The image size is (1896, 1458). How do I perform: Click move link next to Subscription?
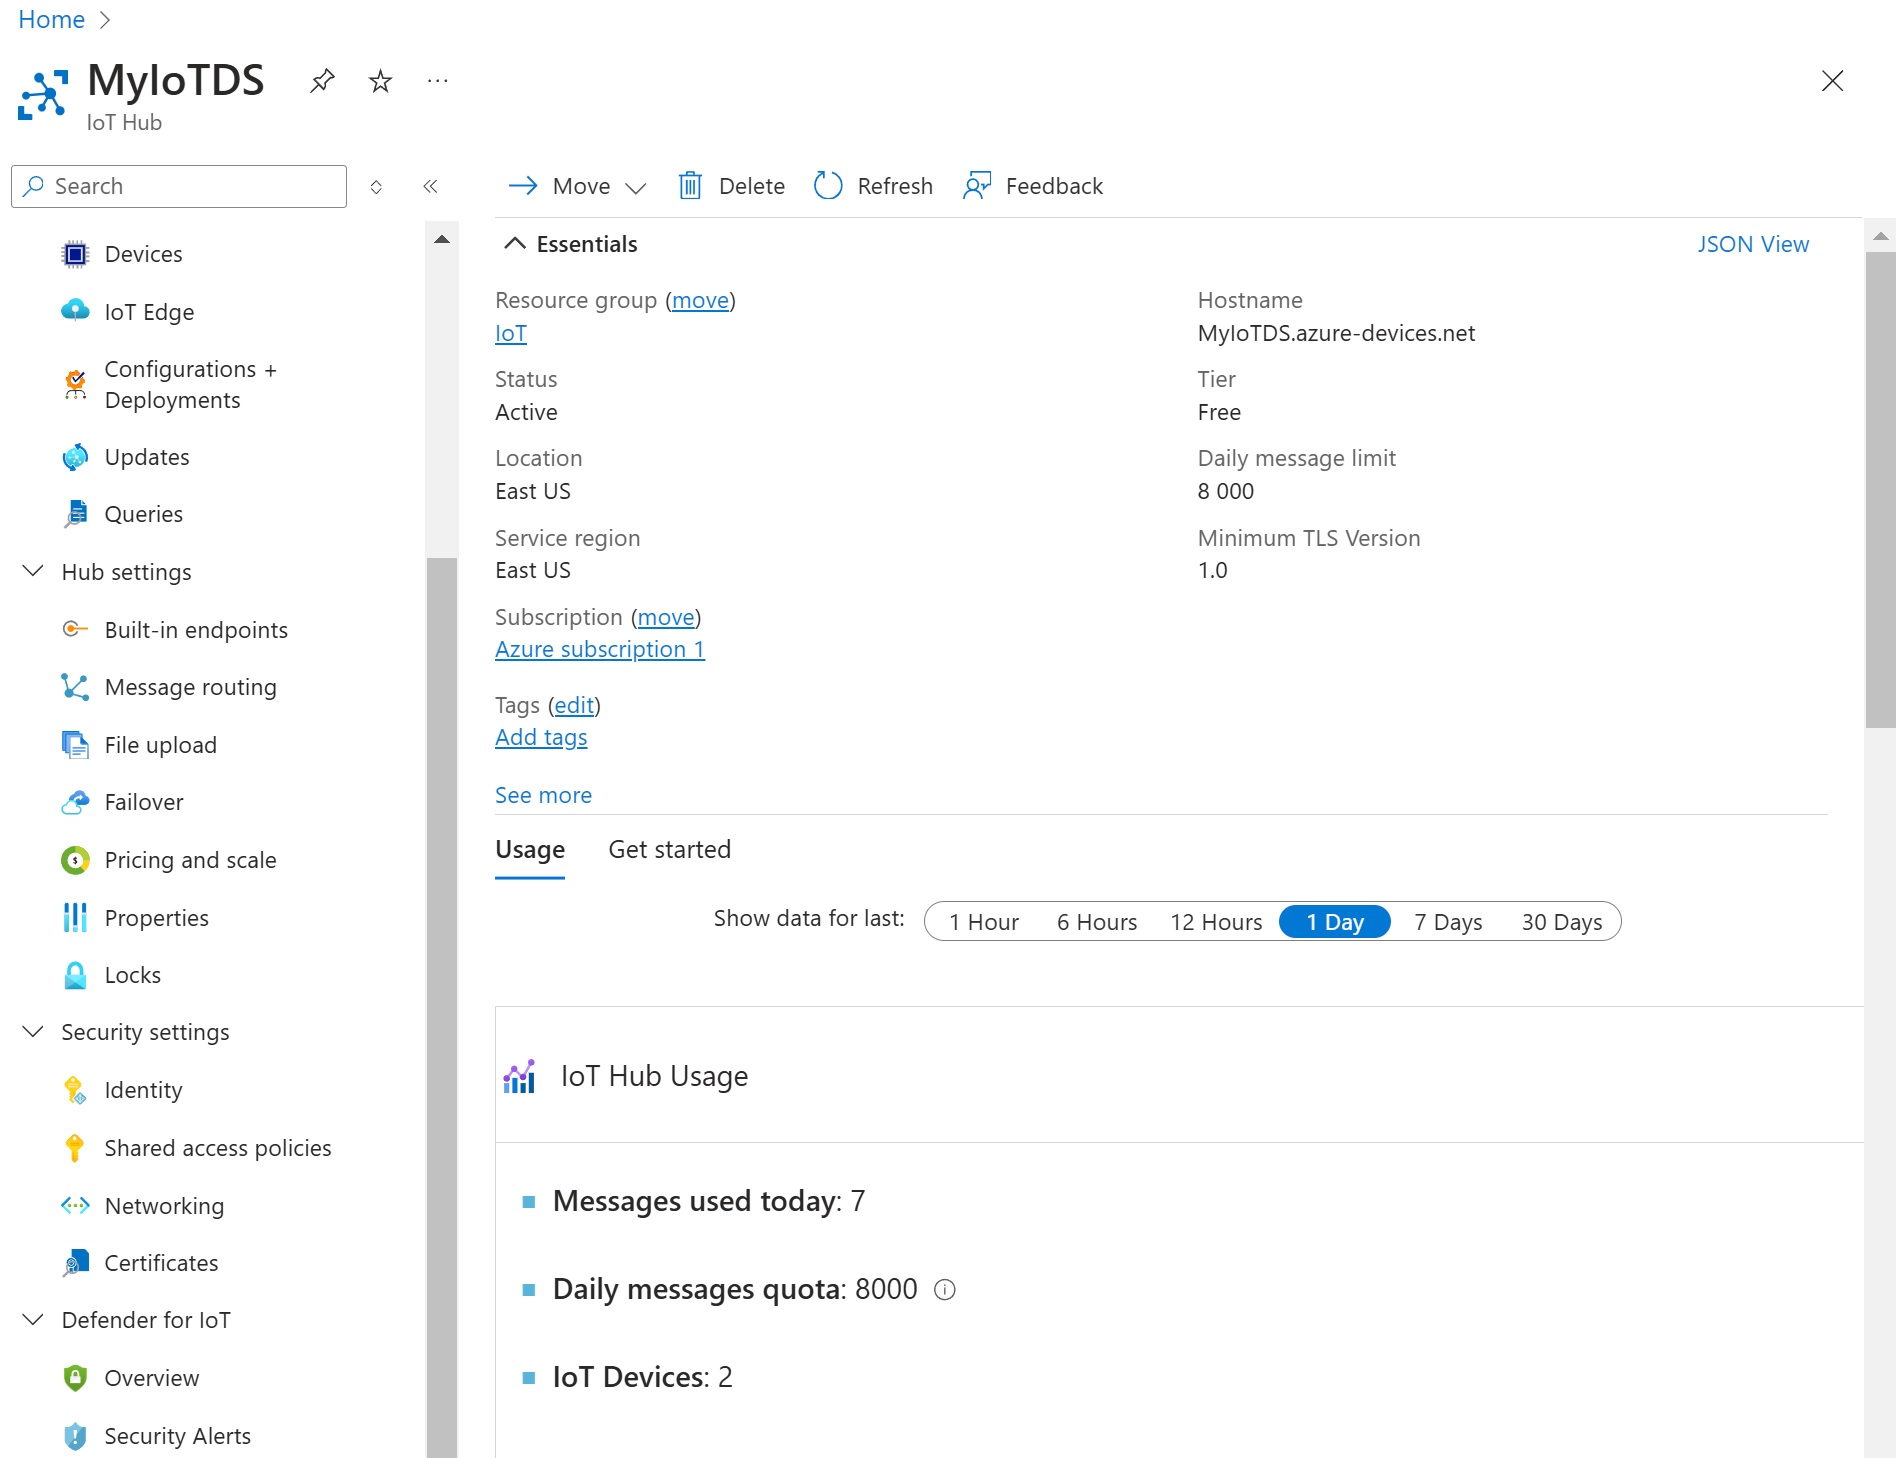point(666,617)
